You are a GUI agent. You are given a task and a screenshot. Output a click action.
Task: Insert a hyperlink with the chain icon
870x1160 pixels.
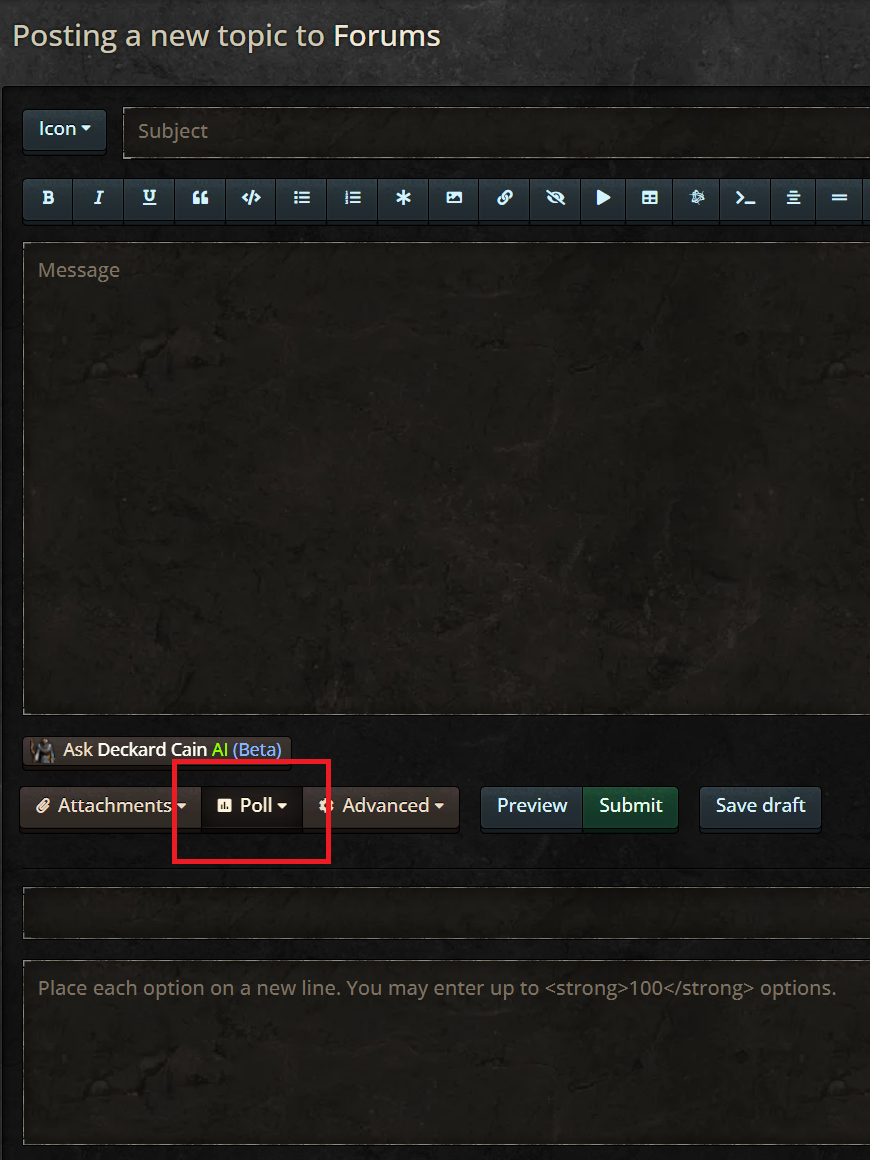[505, 198]
